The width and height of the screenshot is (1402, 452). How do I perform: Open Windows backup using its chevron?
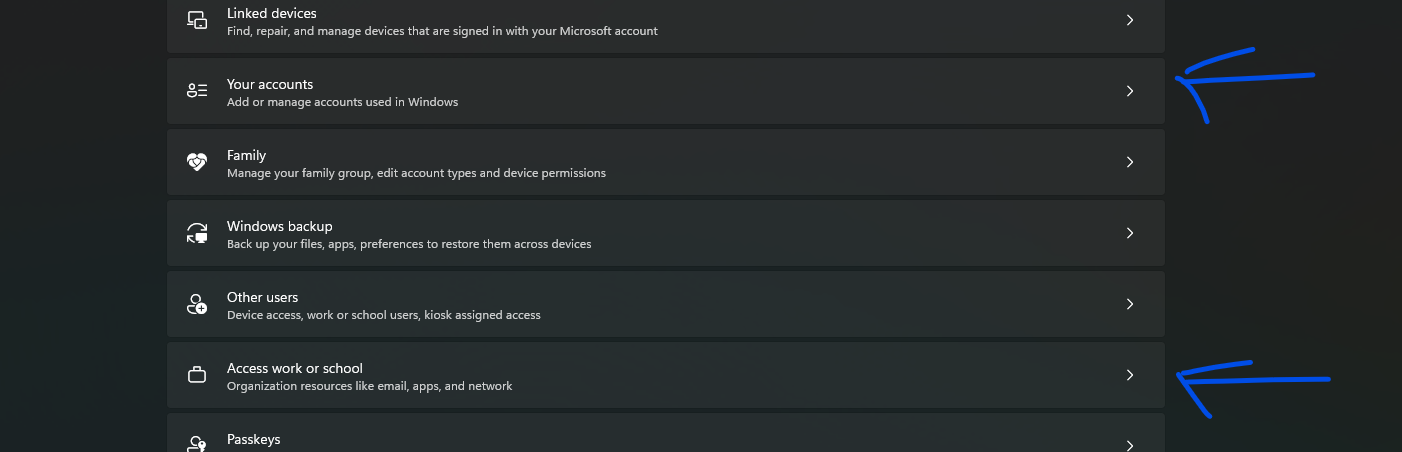pyautogui.click(x=1130, y=233)
